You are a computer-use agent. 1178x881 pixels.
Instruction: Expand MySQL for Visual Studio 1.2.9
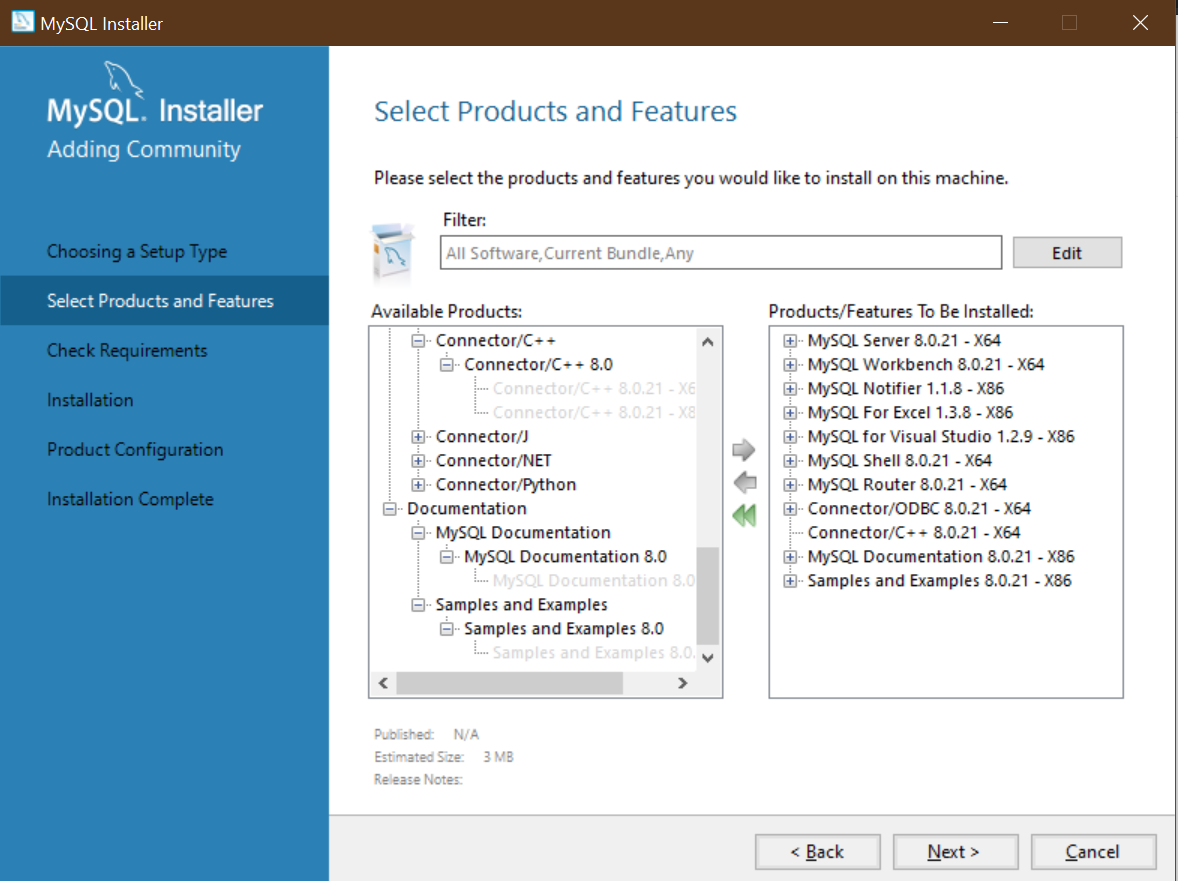790,437
